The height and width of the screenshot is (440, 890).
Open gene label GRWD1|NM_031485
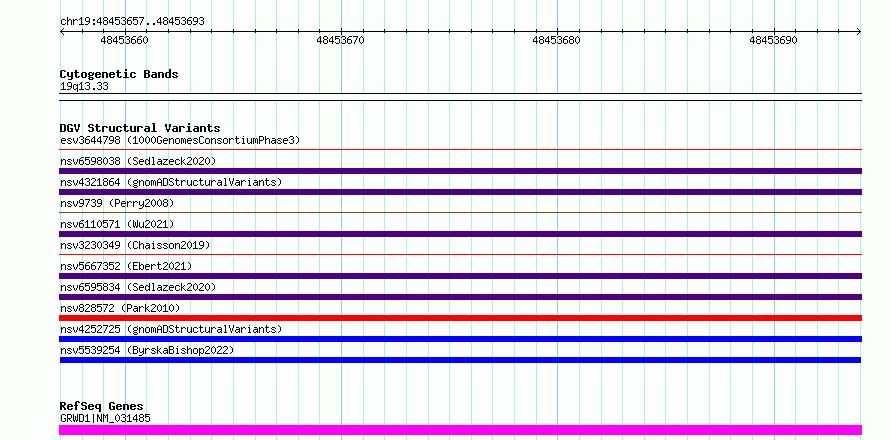(x=105, y=418)
